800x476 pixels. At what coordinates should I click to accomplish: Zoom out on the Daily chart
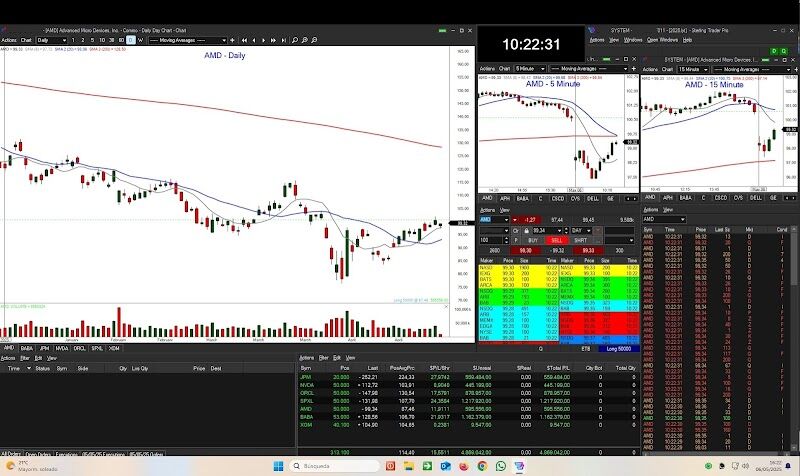tap(314, 40)
